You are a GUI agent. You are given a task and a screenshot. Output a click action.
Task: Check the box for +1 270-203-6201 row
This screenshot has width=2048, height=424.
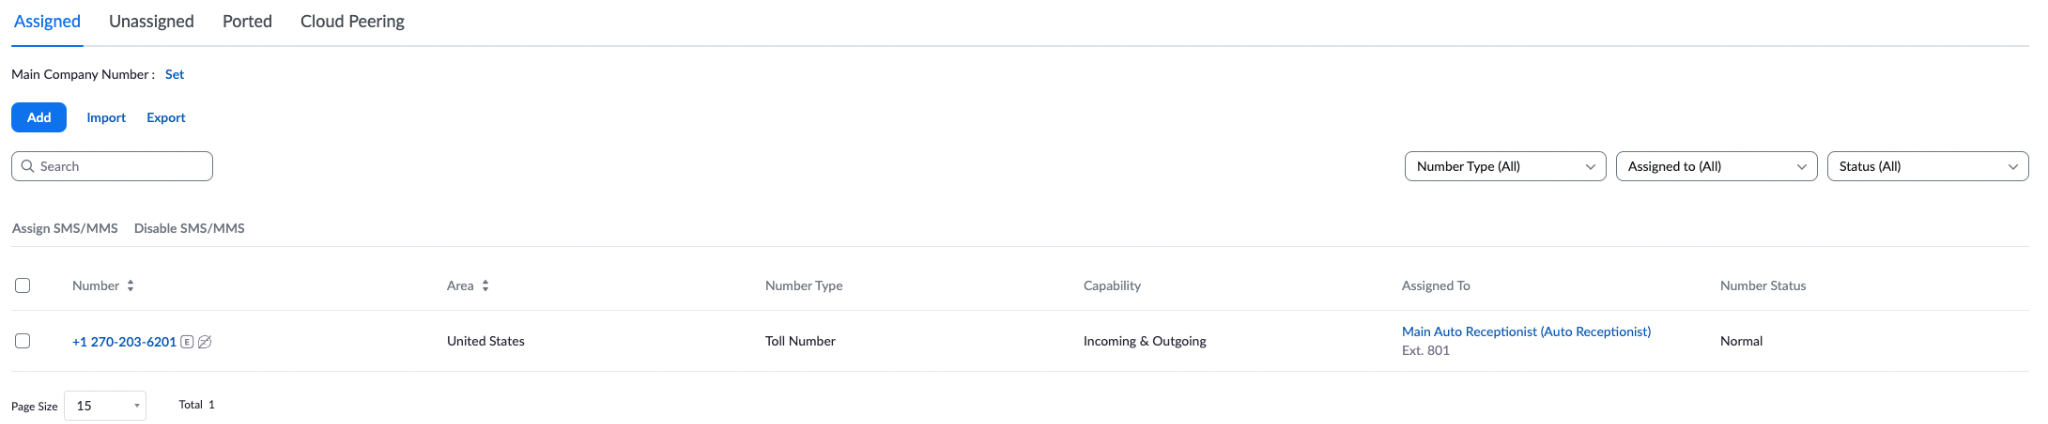click(x=22, y=341)
